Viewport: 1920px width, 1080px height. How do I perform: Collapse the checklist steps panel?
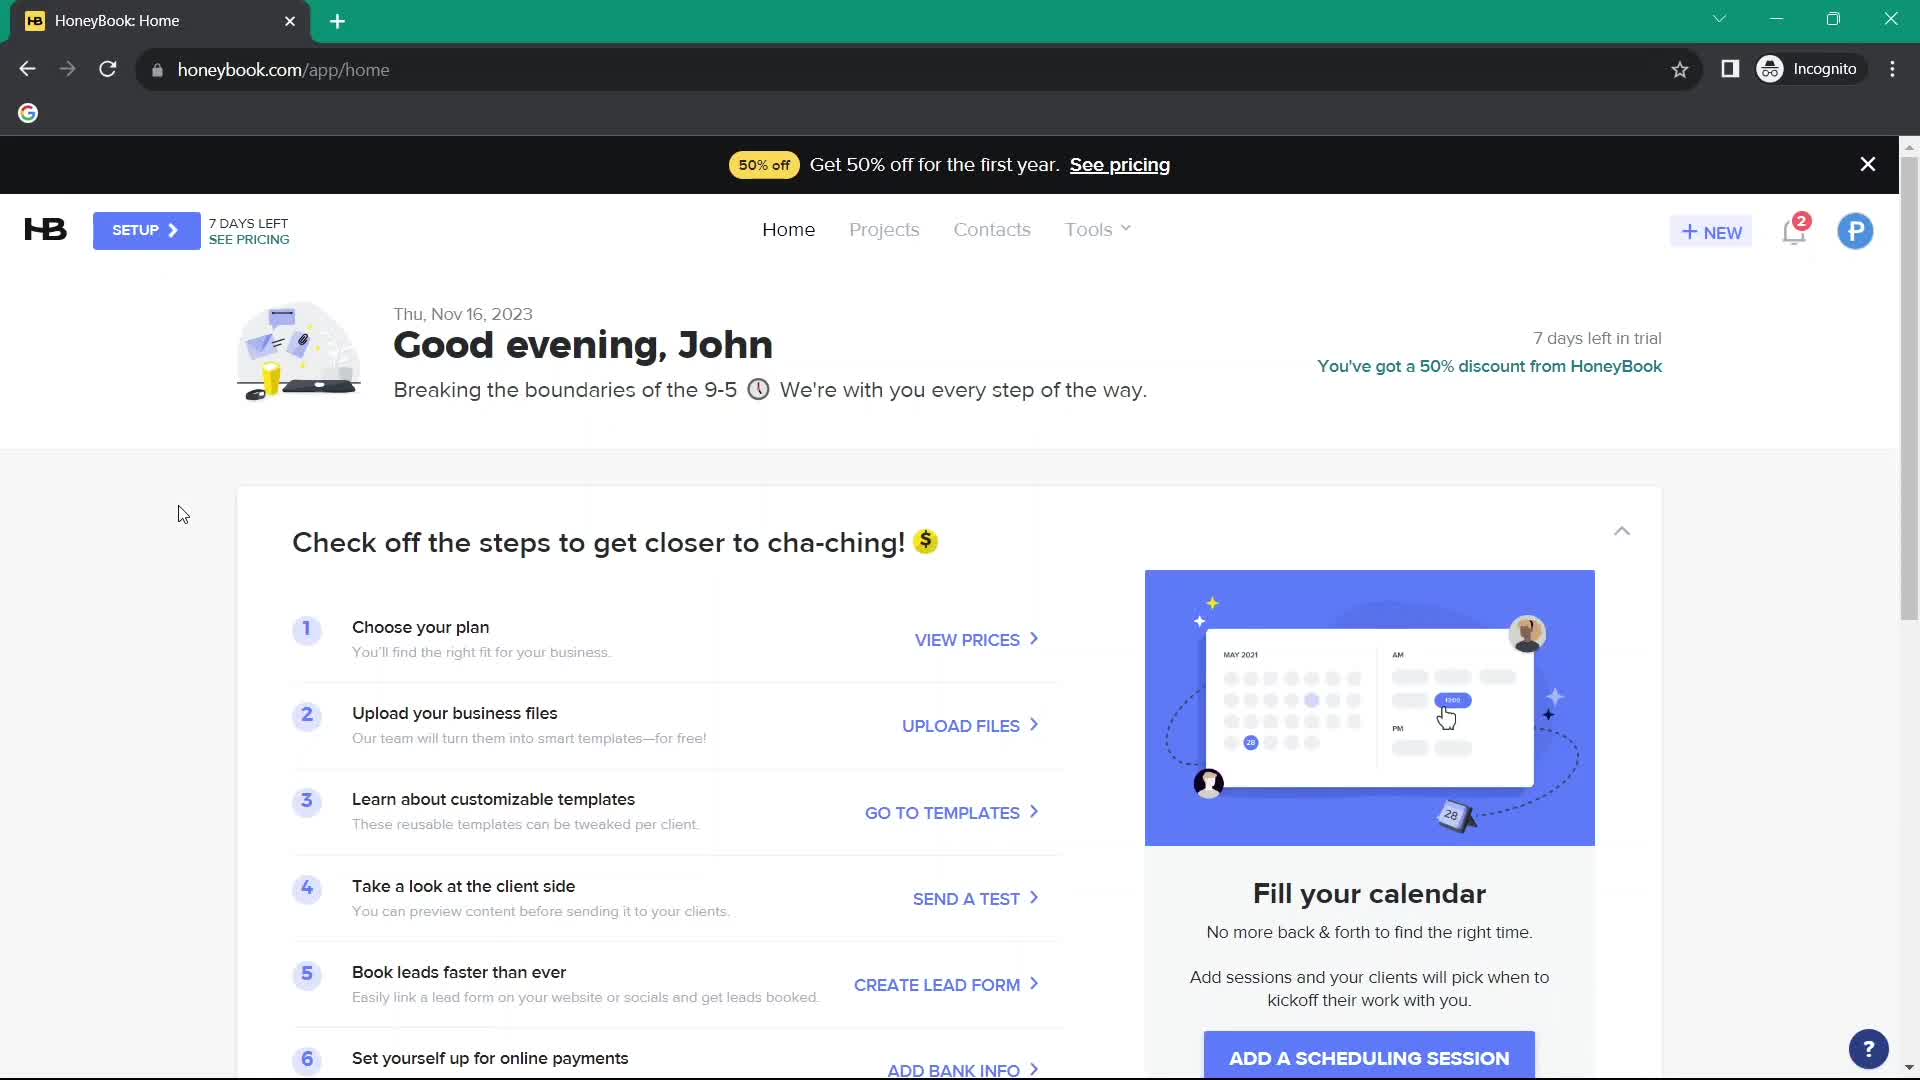(x=1622, y=531)
